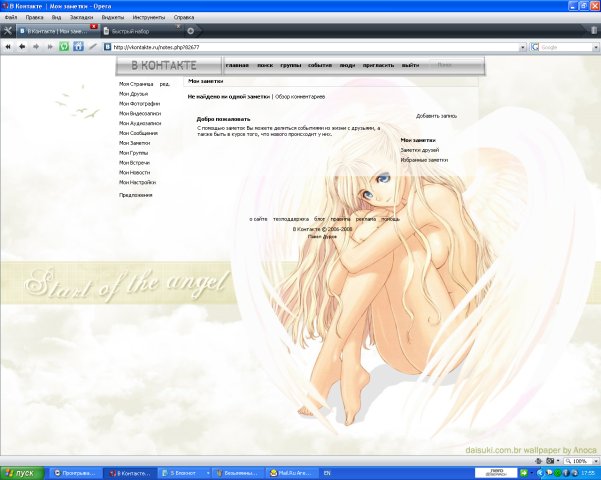
Task: Click the В Контакте logo
Action: pos(164,66)
